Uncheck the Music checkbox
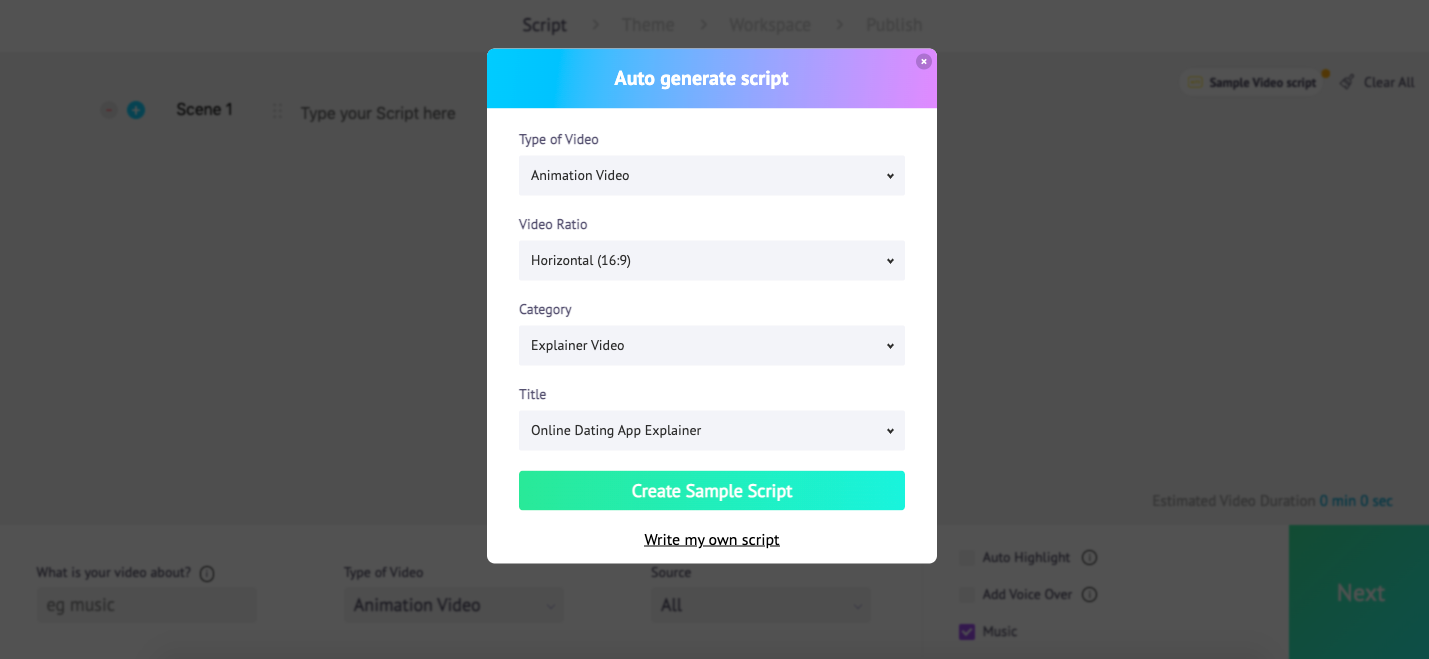 (x=967, y=632)
